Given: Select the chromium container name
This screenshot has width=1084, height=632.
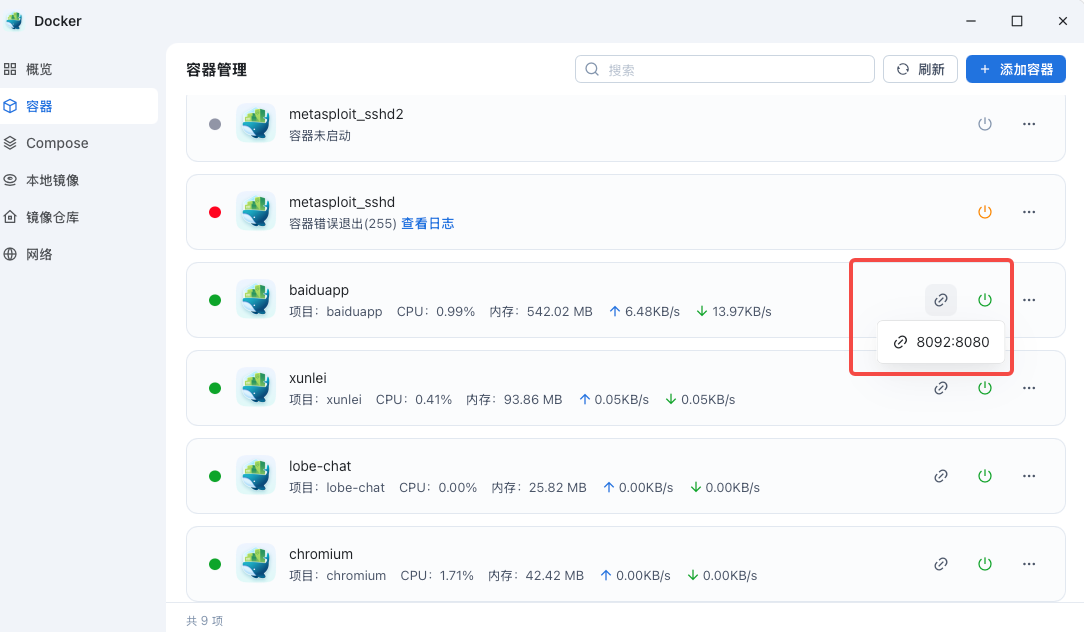Looking at the screenshot, I should (321, 554).
